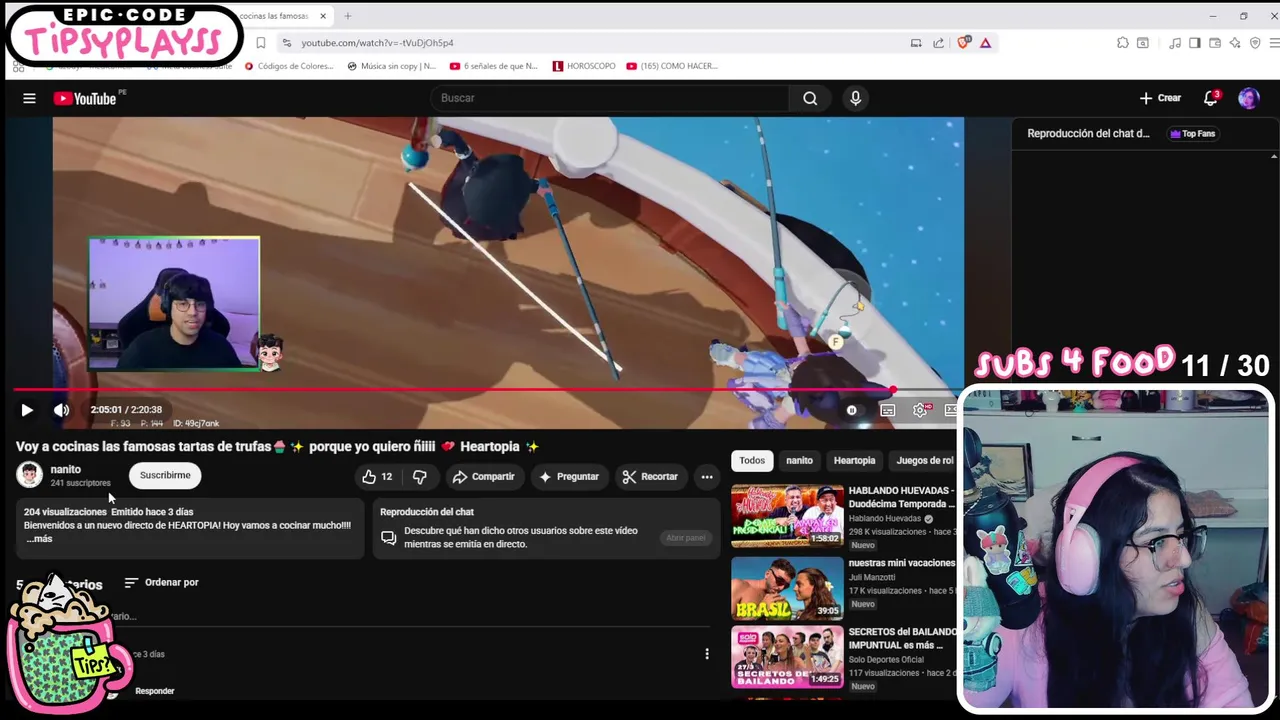Open more actions three-dot menu under video
The height and width of the screenshot is (720, 1280).
[x=707, y=477]
